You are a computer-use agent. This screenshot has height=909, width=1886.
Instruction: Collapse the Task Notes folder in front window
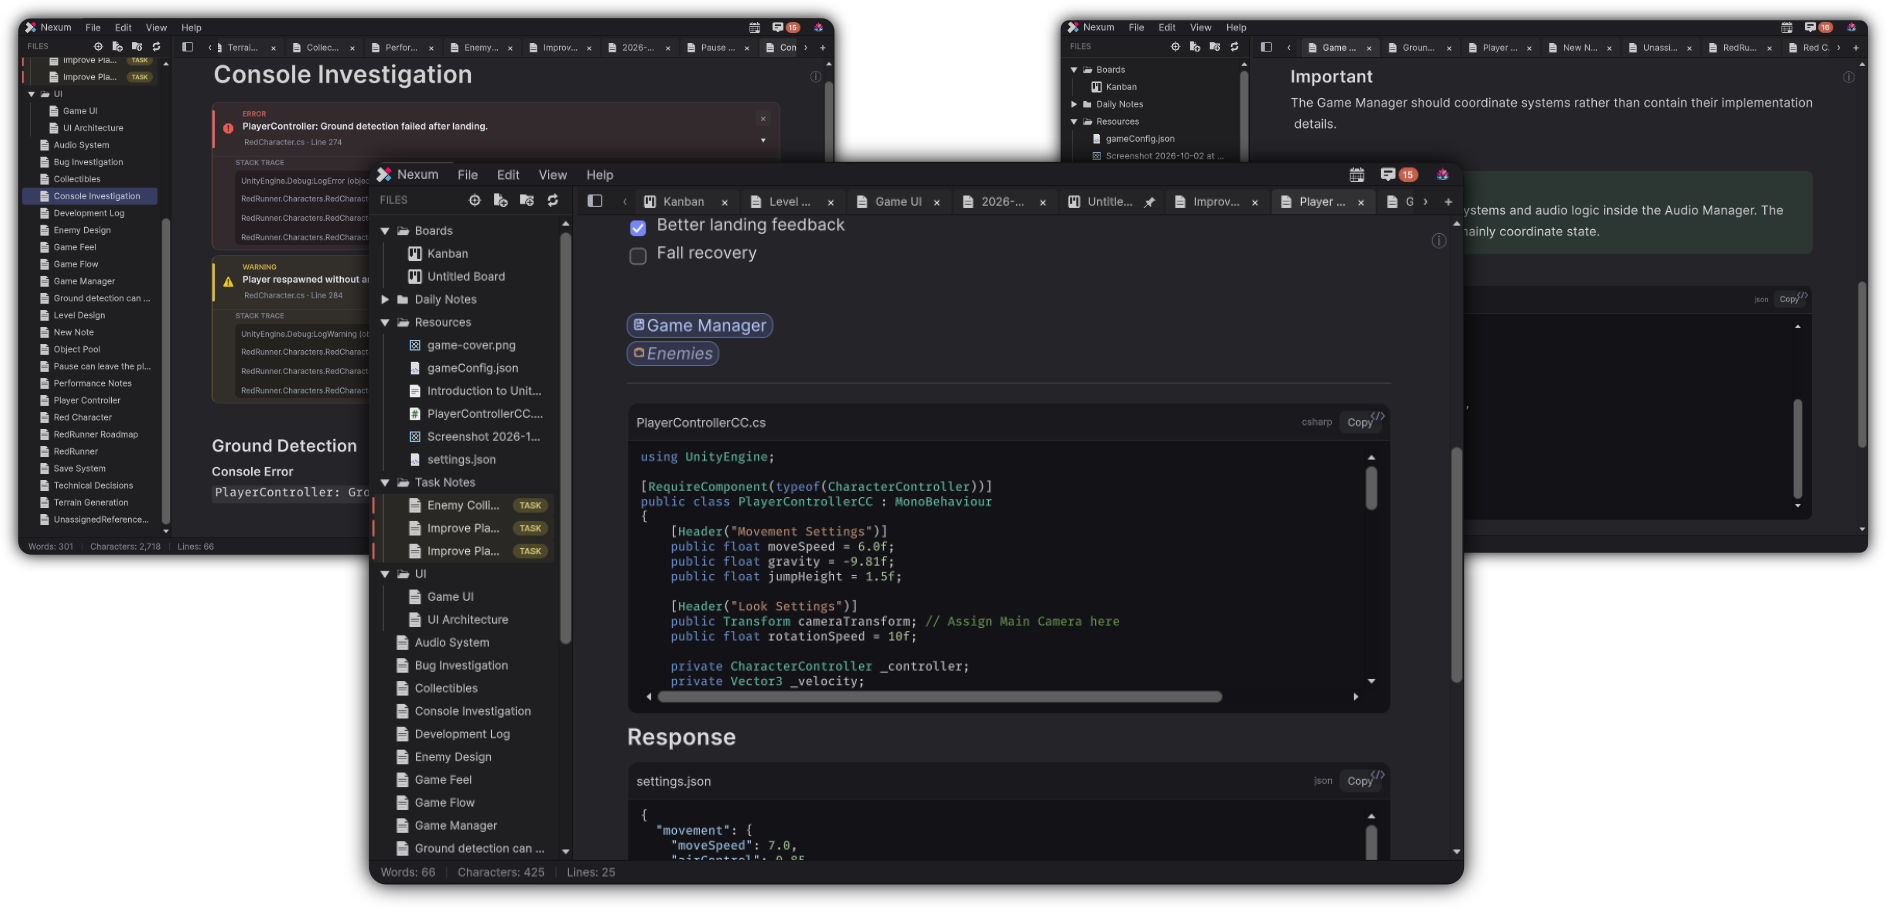coord(385,483)
